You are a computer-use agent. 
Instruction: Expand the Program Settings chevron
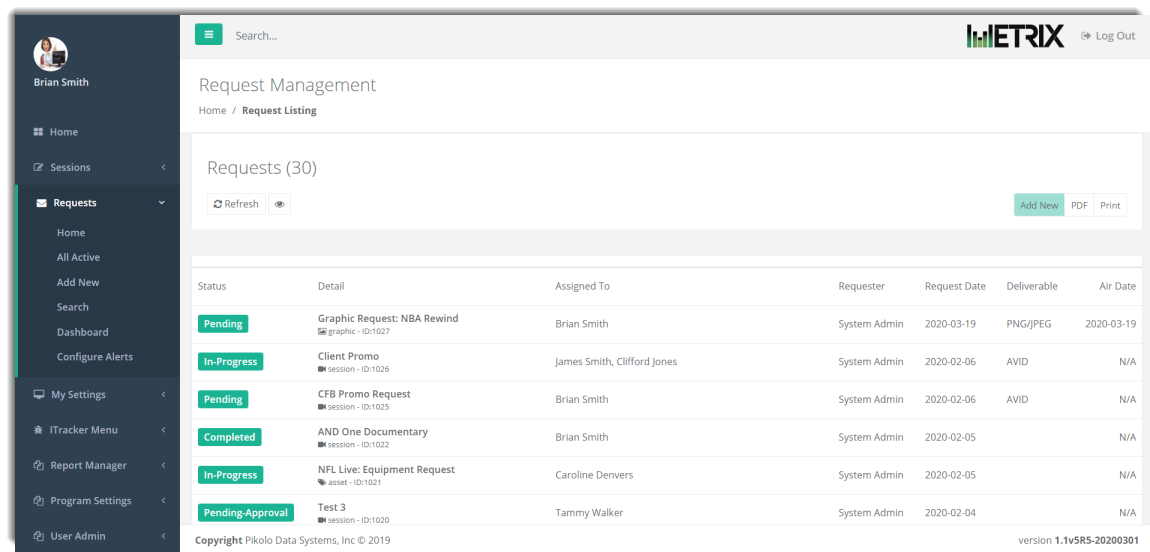coord(163,501)
